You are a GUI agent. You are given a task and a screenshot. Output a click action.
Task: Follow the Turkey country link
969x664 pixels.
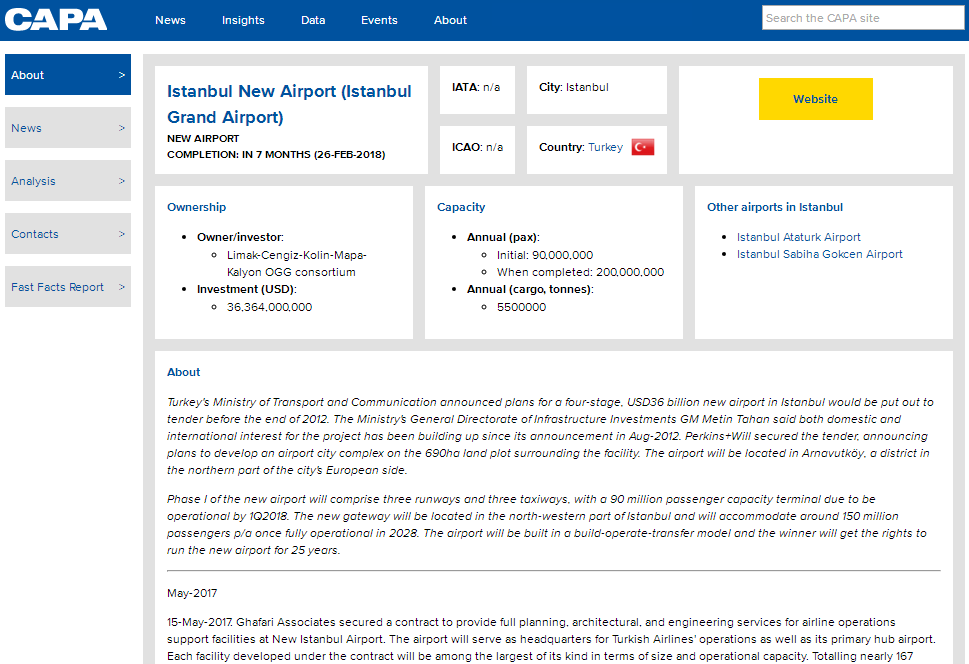click(605, 147)
